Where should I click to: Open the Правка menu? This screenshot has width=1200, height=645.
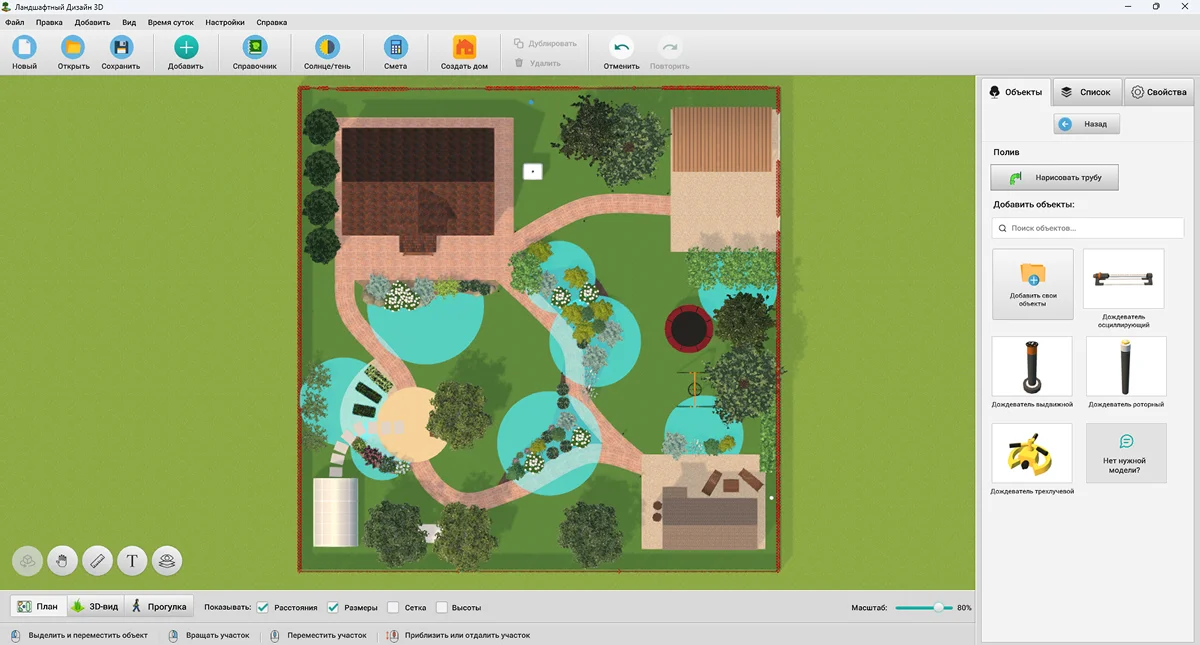coord(49,22)
